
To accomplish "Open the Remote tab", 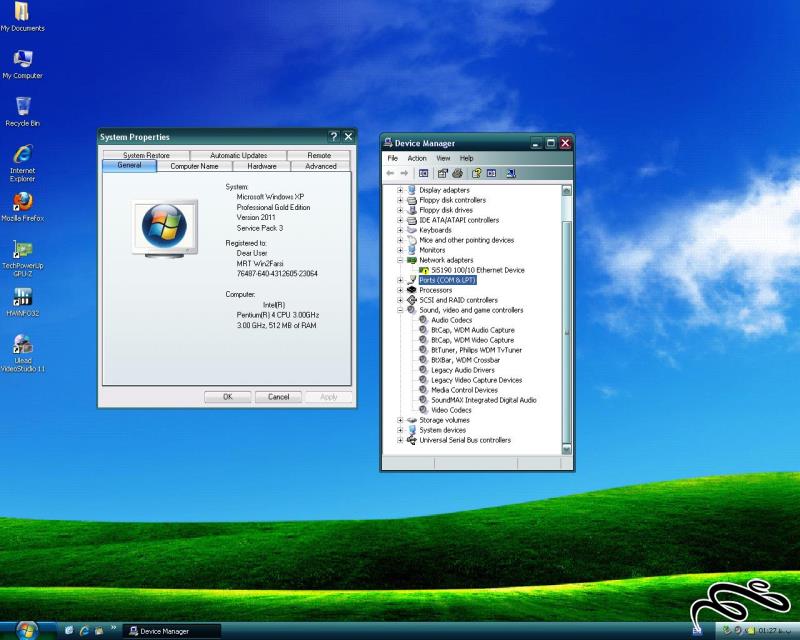I will tap(319, 155).
